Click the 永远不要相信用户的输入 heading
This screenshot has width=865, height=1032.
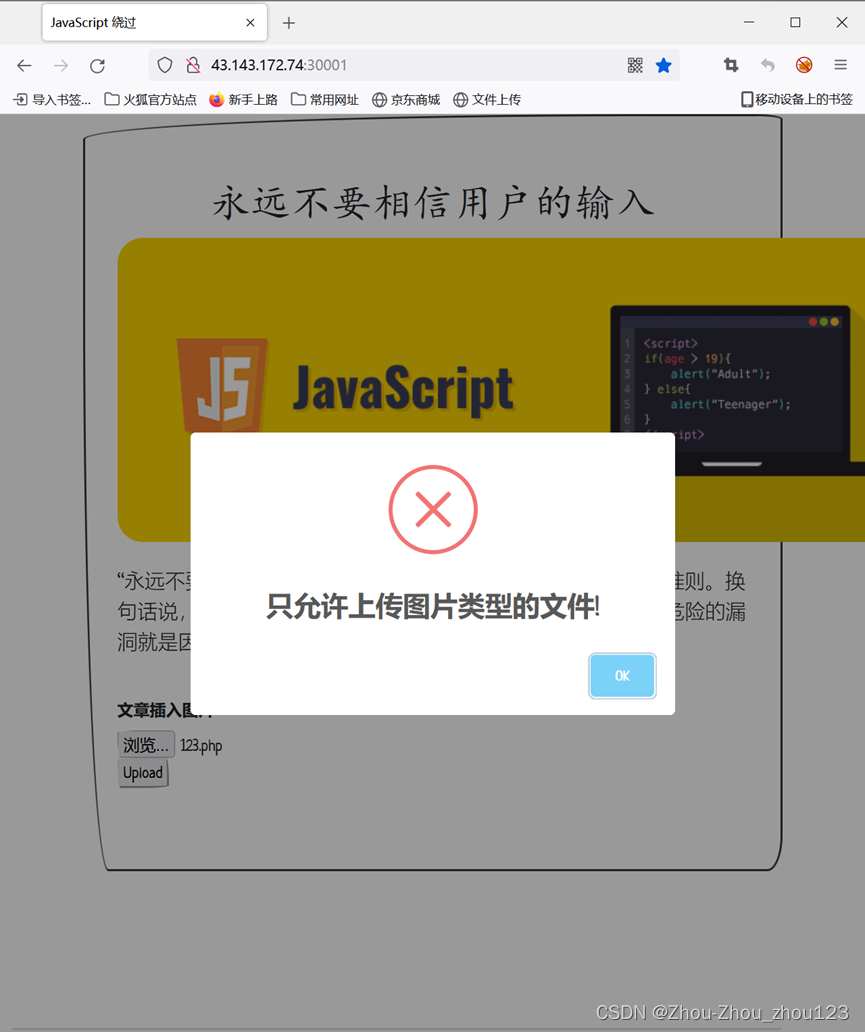pyautogui.click(x=433, y=202)
